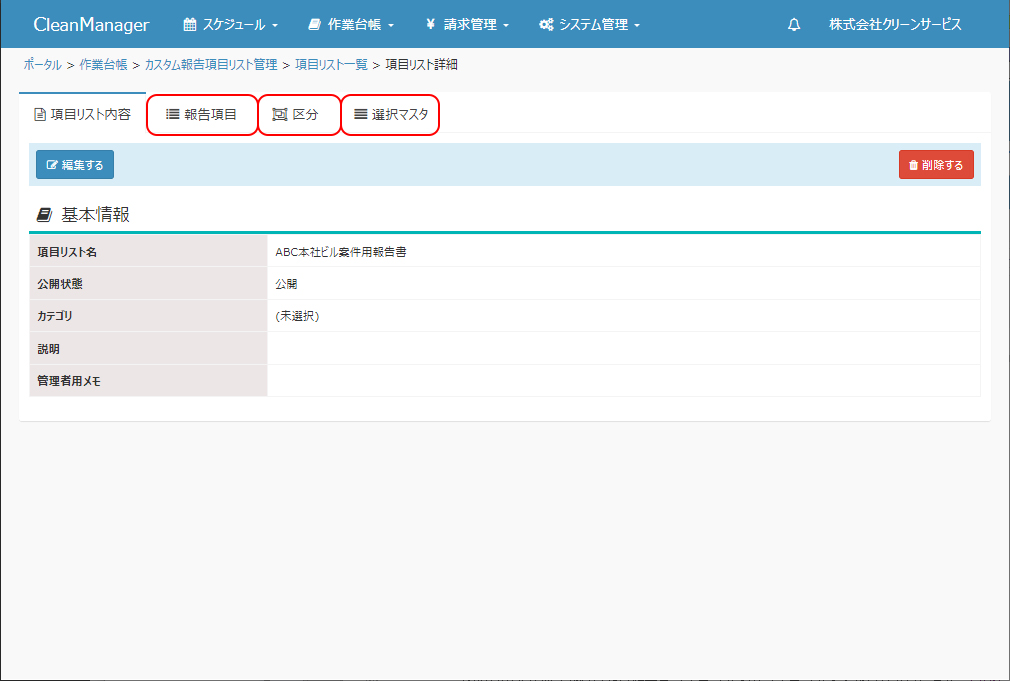Navigate to 項目リスト一覧 breadcrumb
This screenshot has width=1010, height=681.
(x=331, y=65)
